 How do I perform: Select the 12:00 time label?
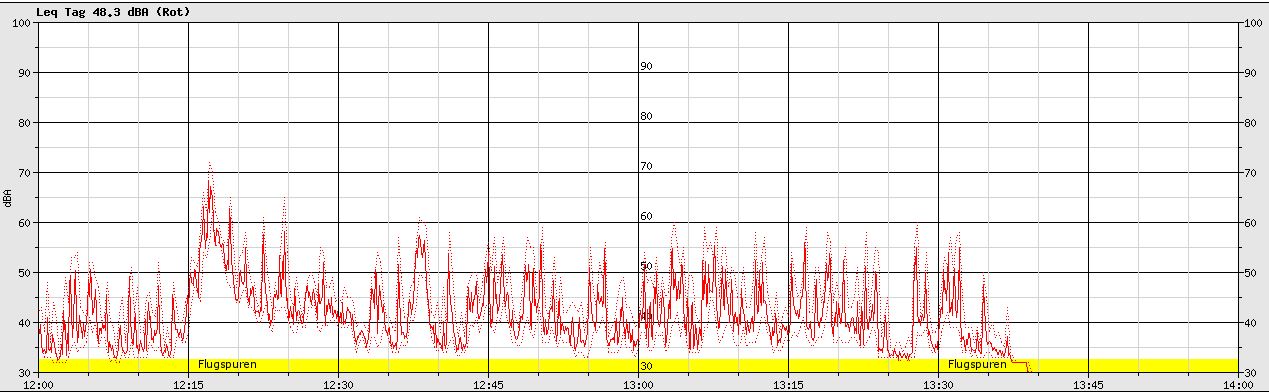[39, 384]
